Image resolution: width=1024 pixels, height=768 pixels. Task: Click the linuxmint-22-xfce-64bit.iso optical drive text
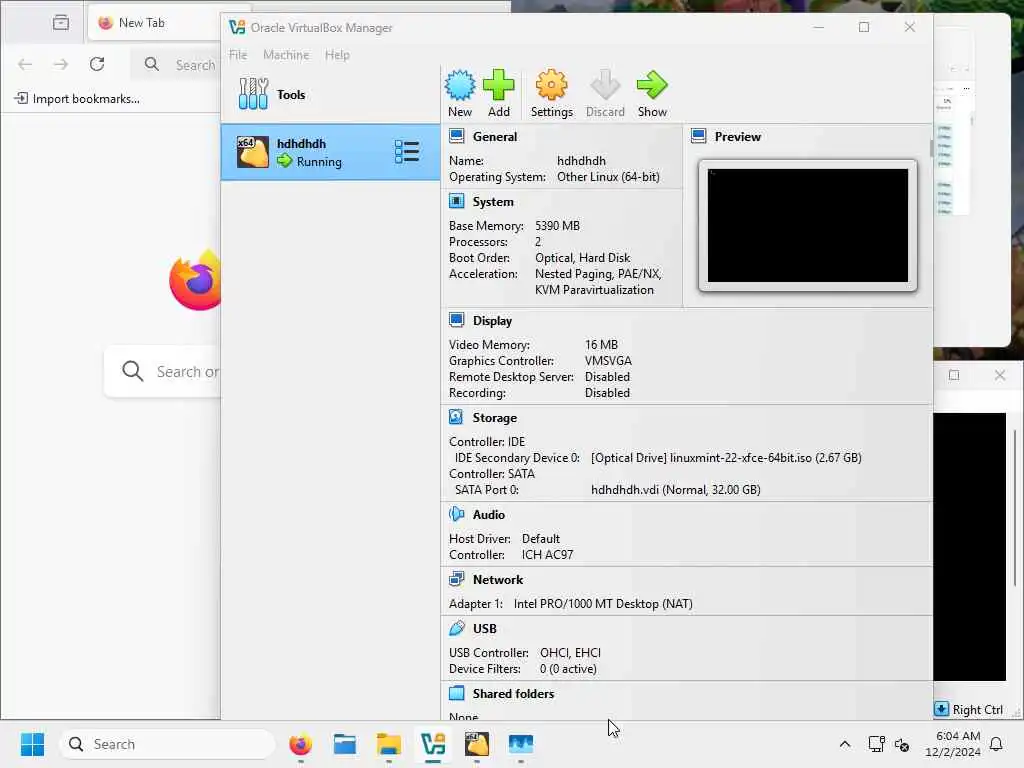pos(726,458)
